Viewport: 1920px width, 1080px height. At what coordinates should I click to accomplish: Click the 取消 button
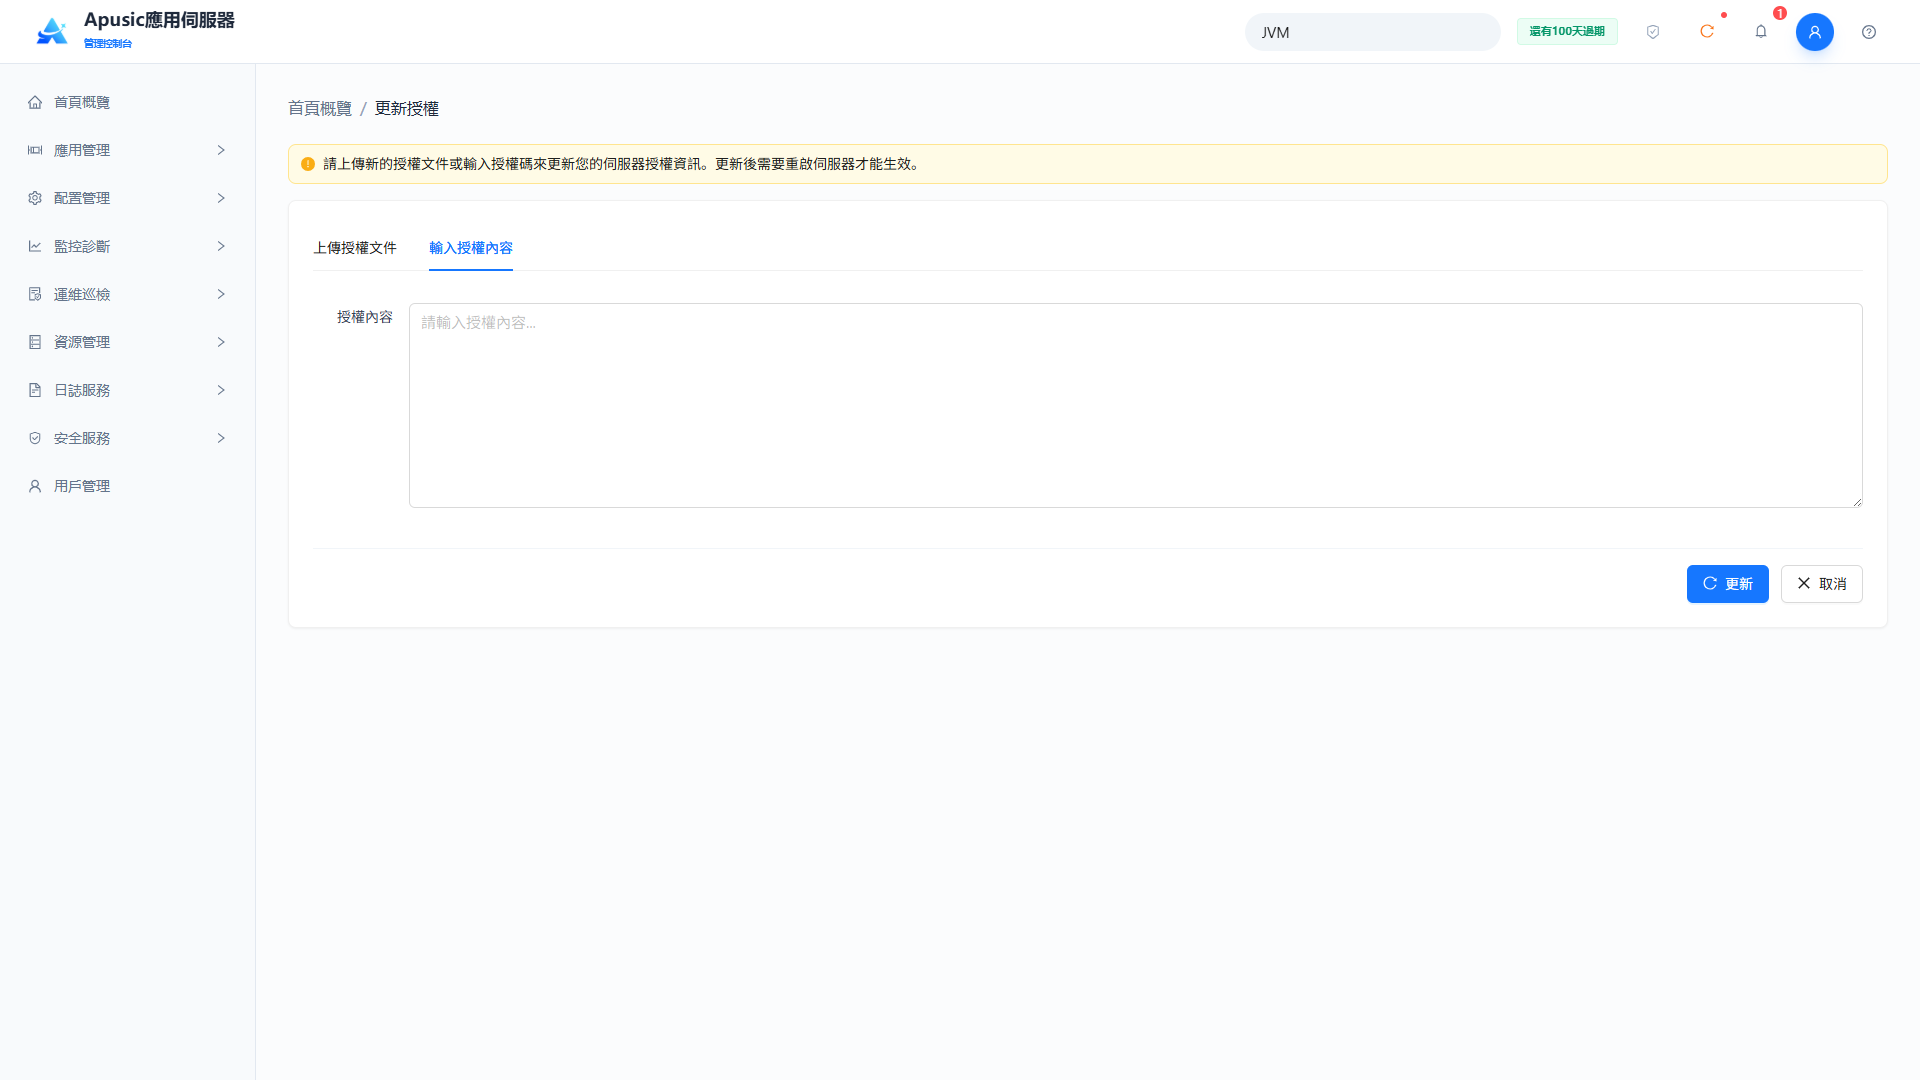coord(1821,584)
